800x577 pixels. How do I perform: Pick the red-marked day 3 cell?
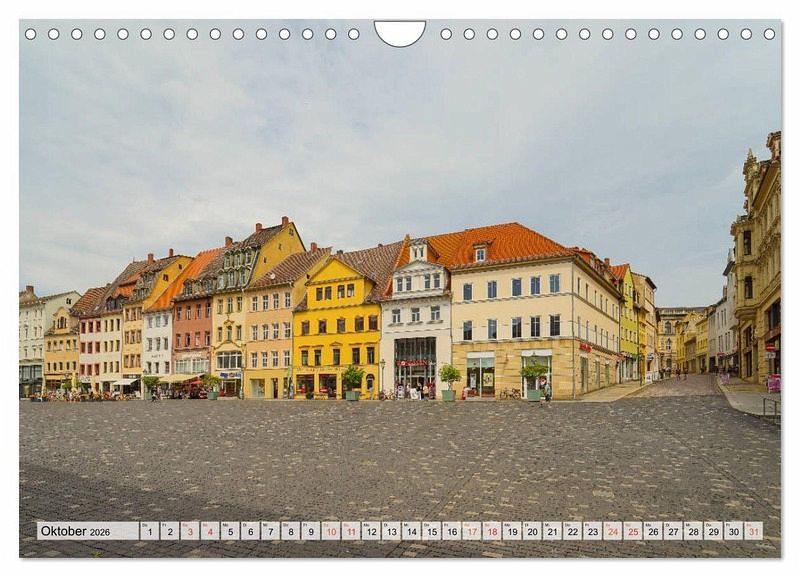pyautogui.click(x=190, y=531)
